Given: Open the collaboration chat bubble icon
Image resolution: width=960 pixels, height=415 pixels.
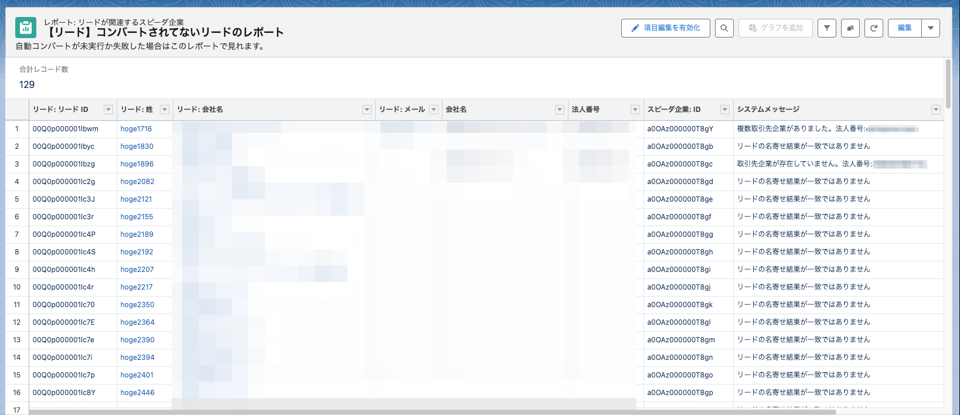Looking at the screenshot, I should [851, 29].
